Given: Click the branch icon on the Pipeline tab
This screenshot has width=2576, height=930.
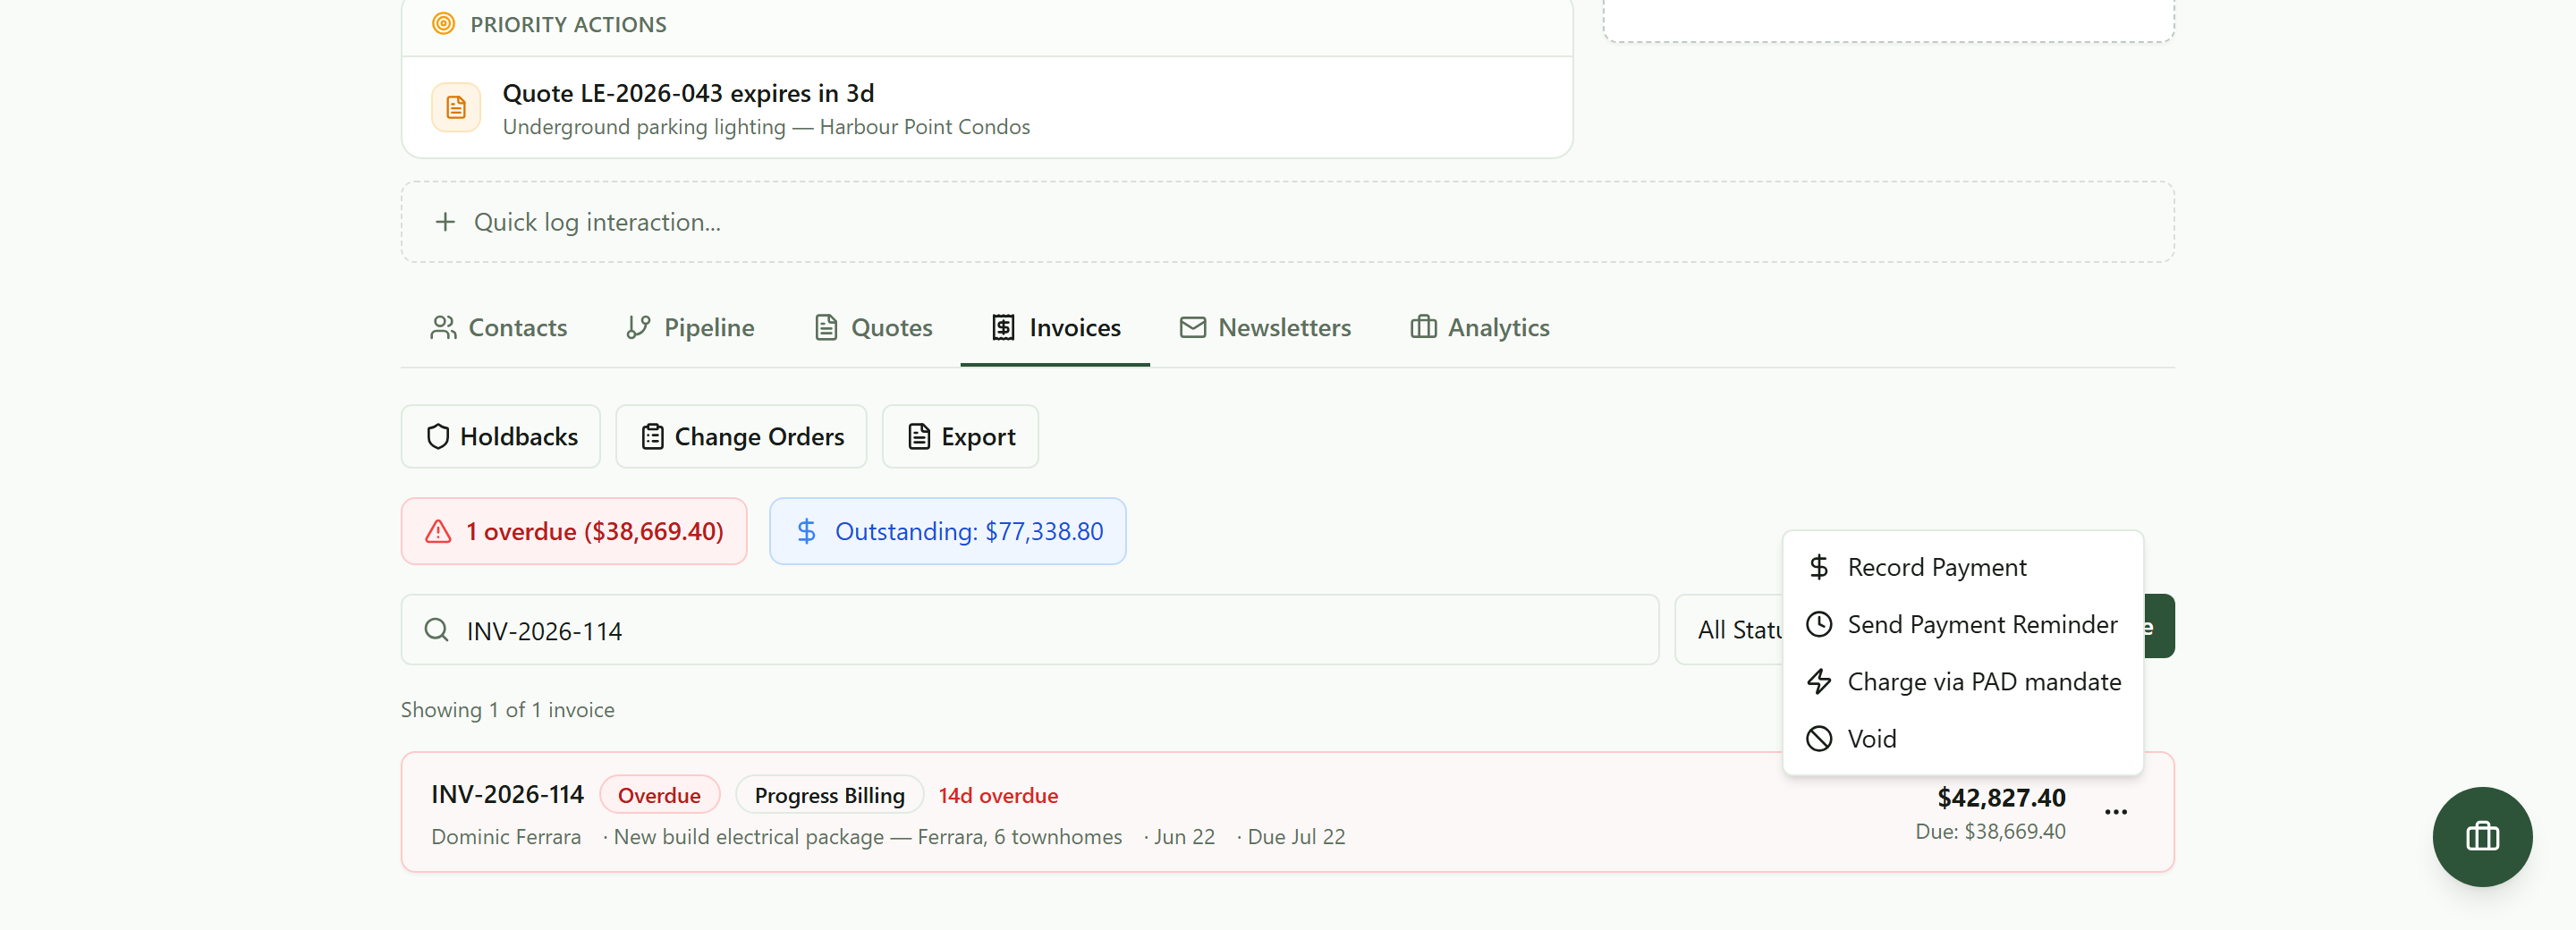Looking at the screenshot, I should [638, 328].
